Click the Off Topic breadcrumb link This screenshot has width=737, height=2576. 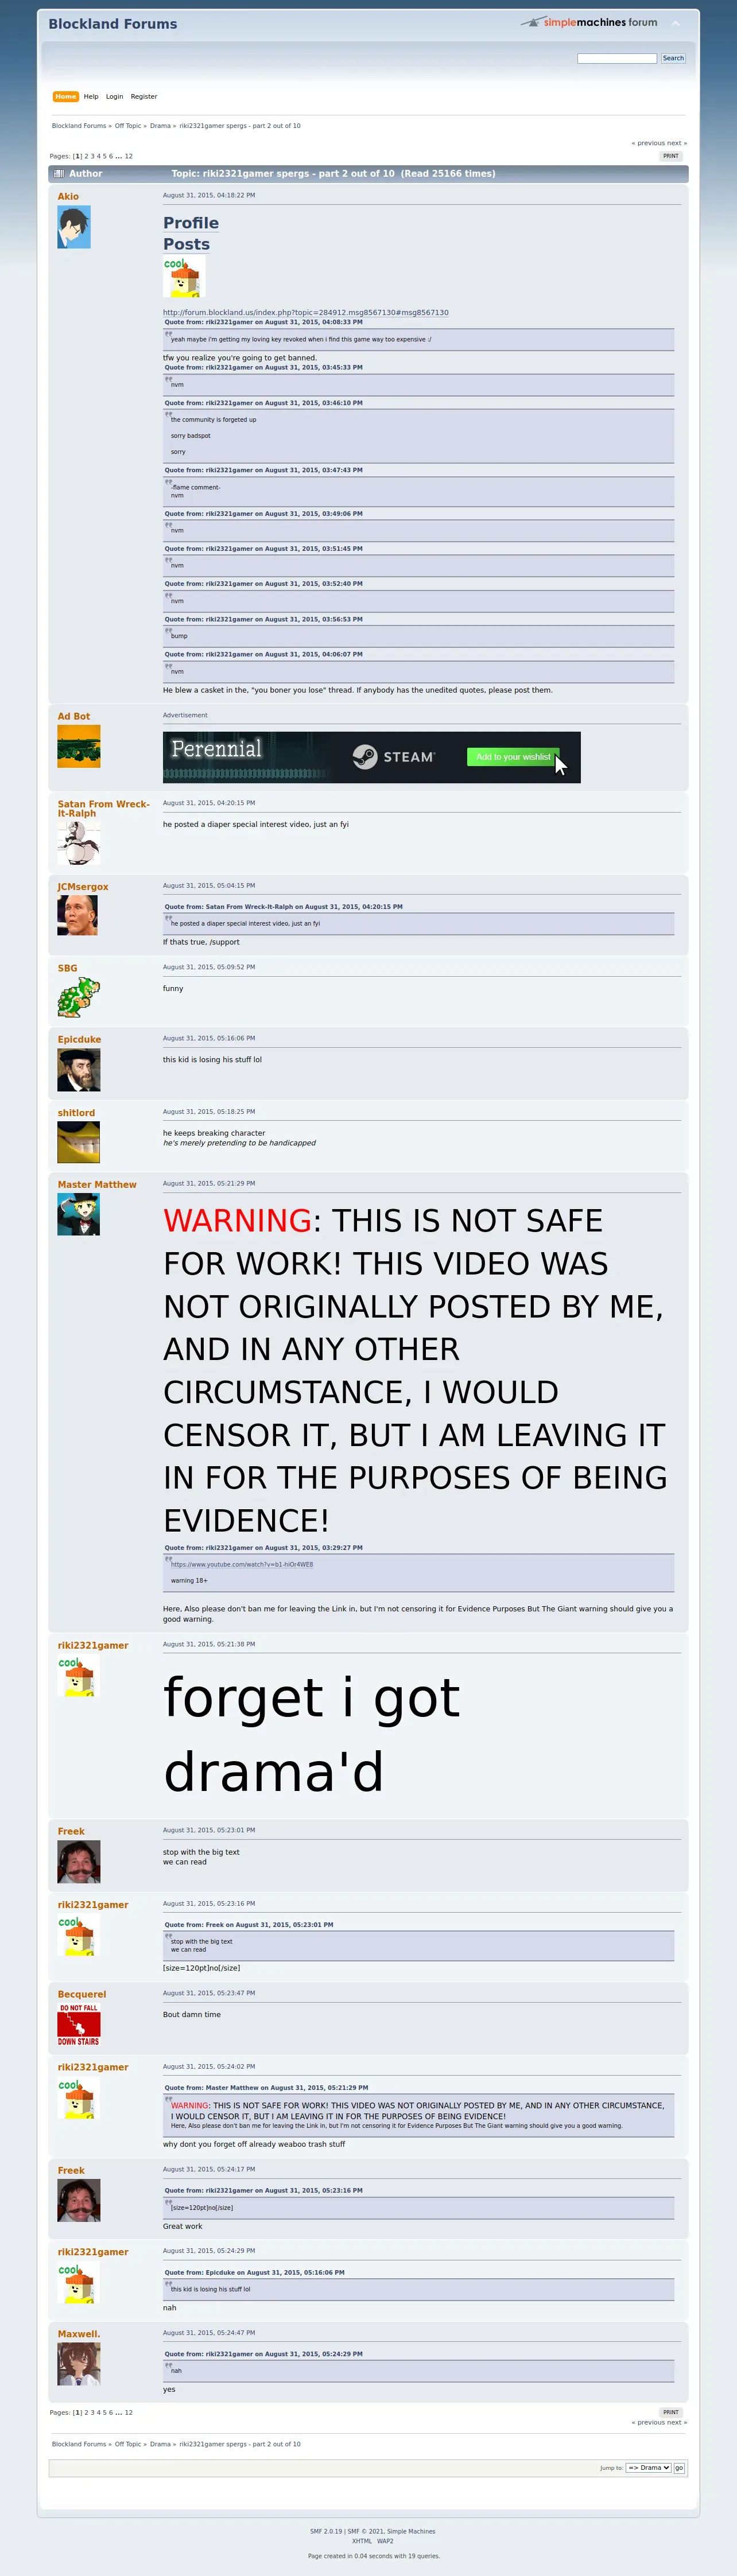click(x=128, y=126)
